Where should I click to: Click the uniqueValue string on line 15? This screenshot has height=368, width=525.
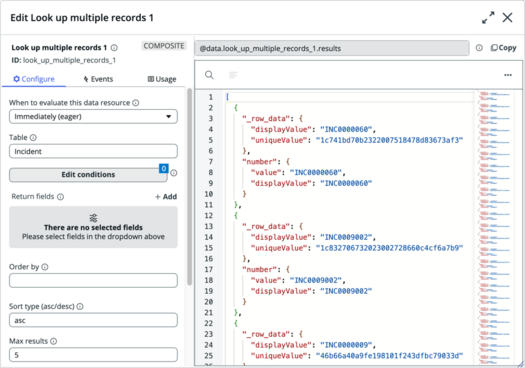(389, 248)
